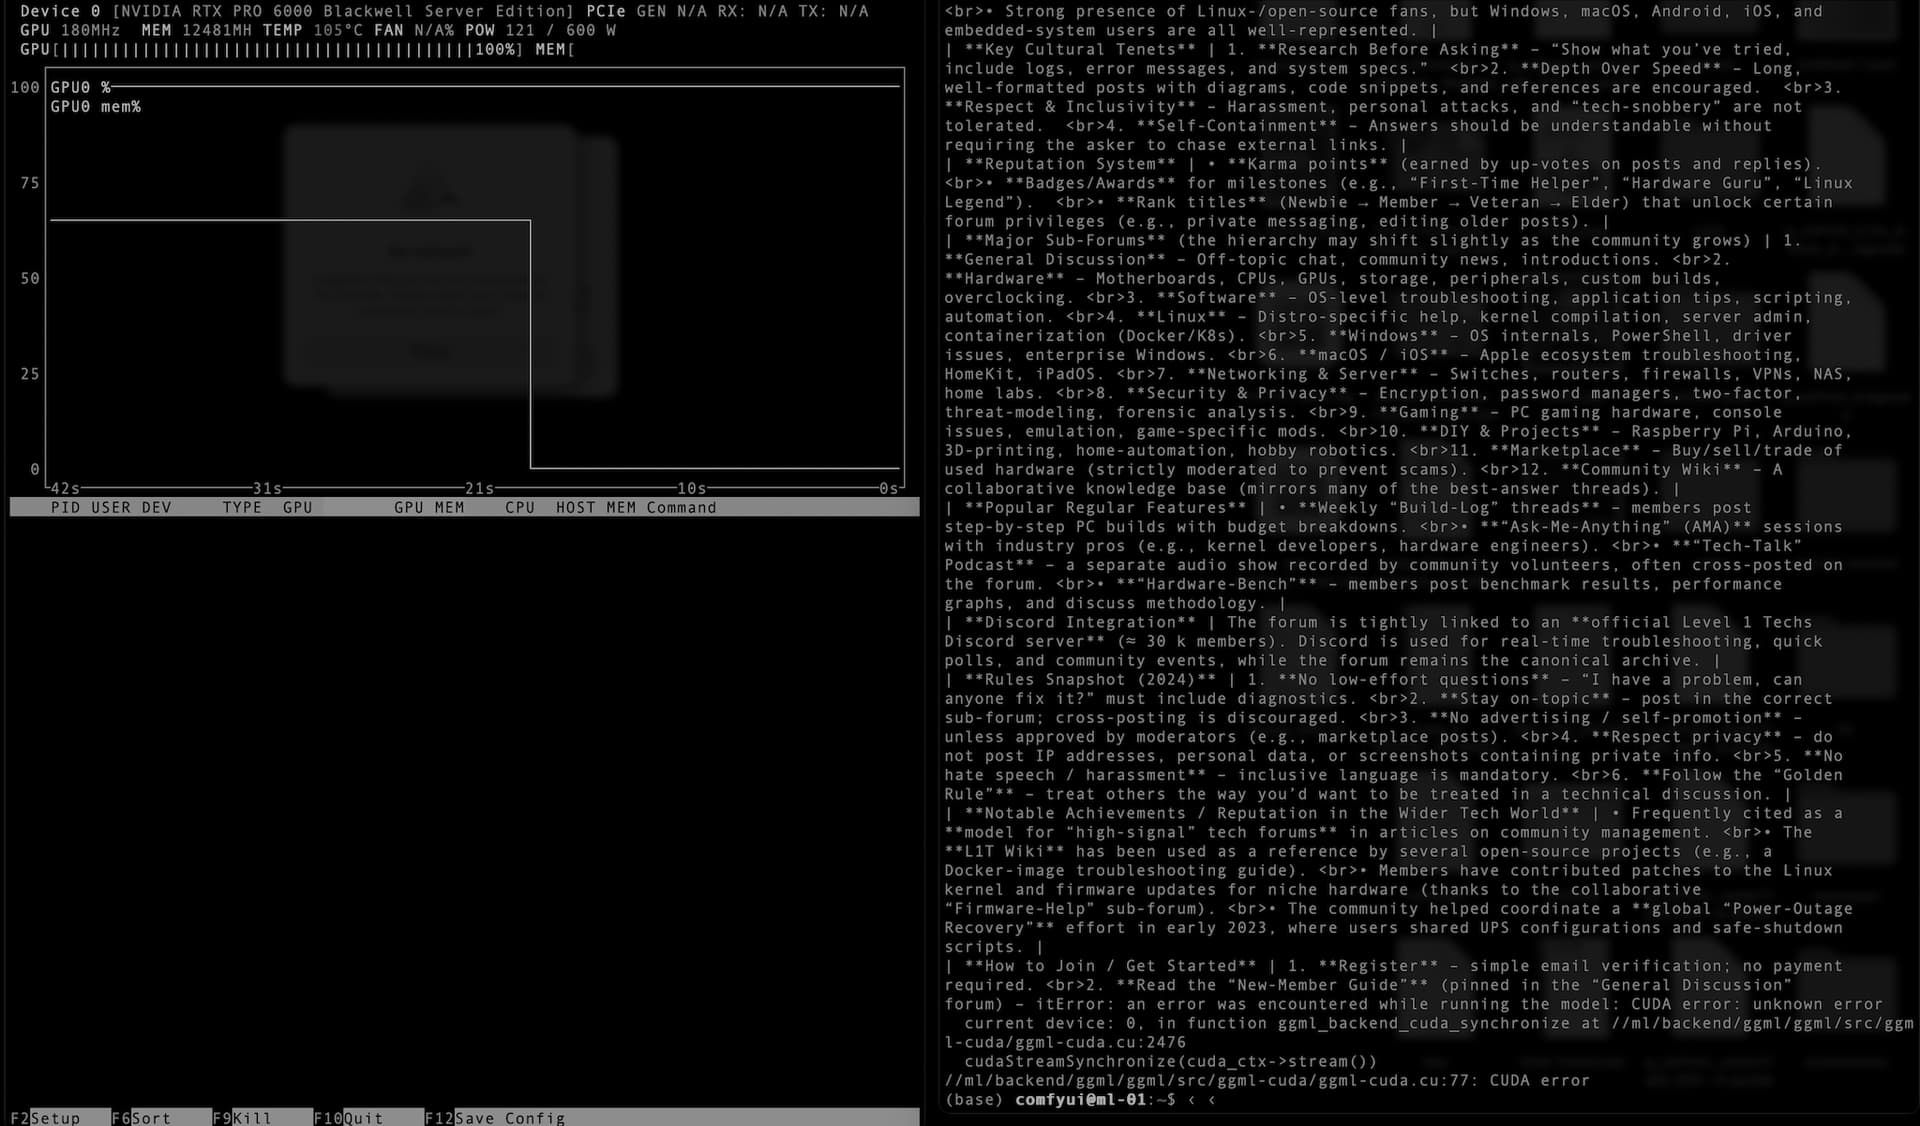Click the HOST MEM column header

pos(595,508)
